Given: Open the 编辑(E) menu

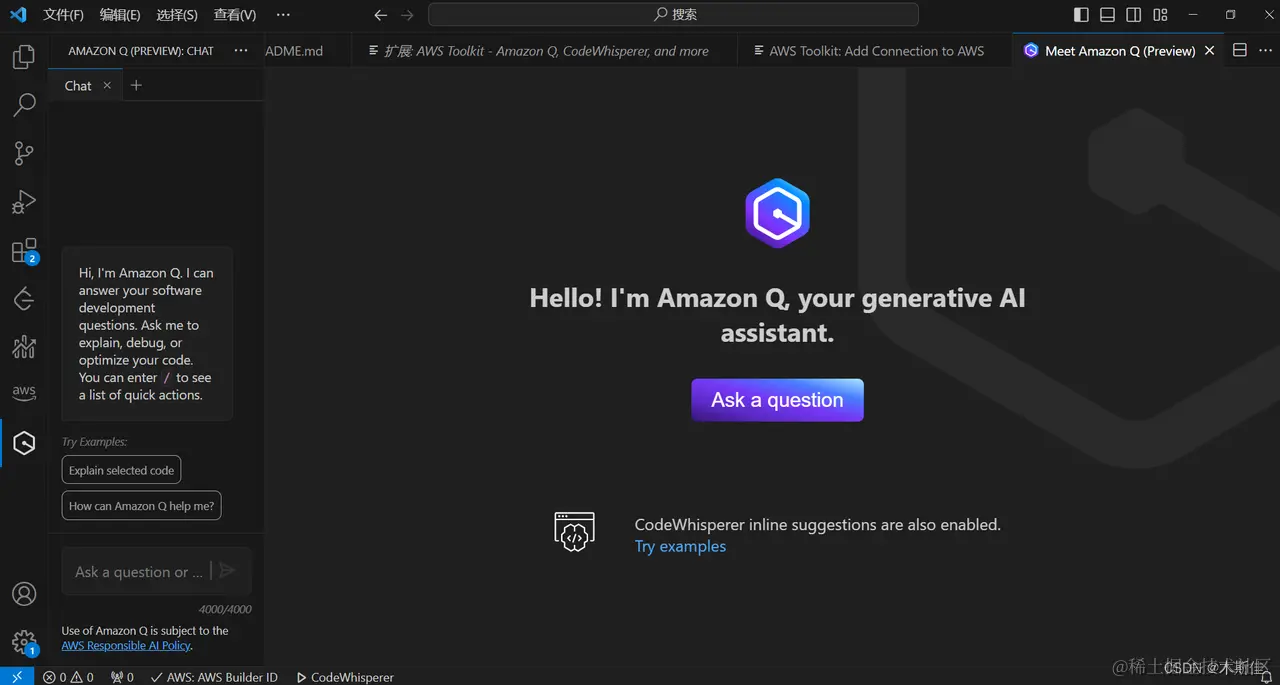Looking at the screenshot, I should [x=120, y=15].
